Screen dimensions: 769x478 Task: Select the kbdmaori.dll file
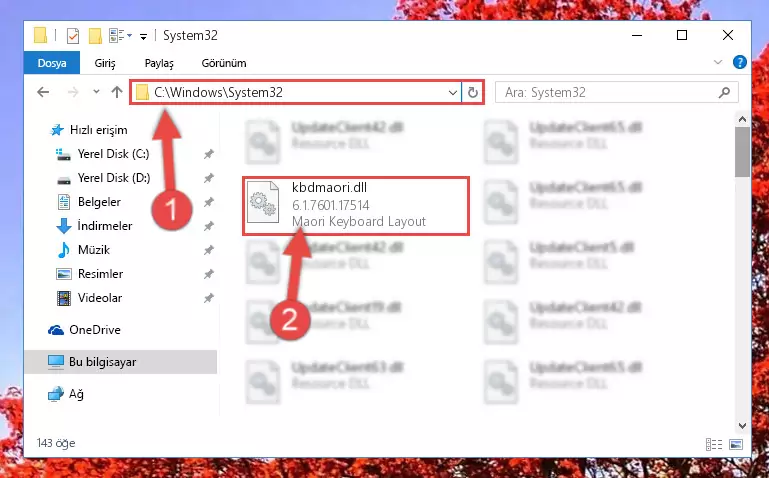[x=357, y=205]
